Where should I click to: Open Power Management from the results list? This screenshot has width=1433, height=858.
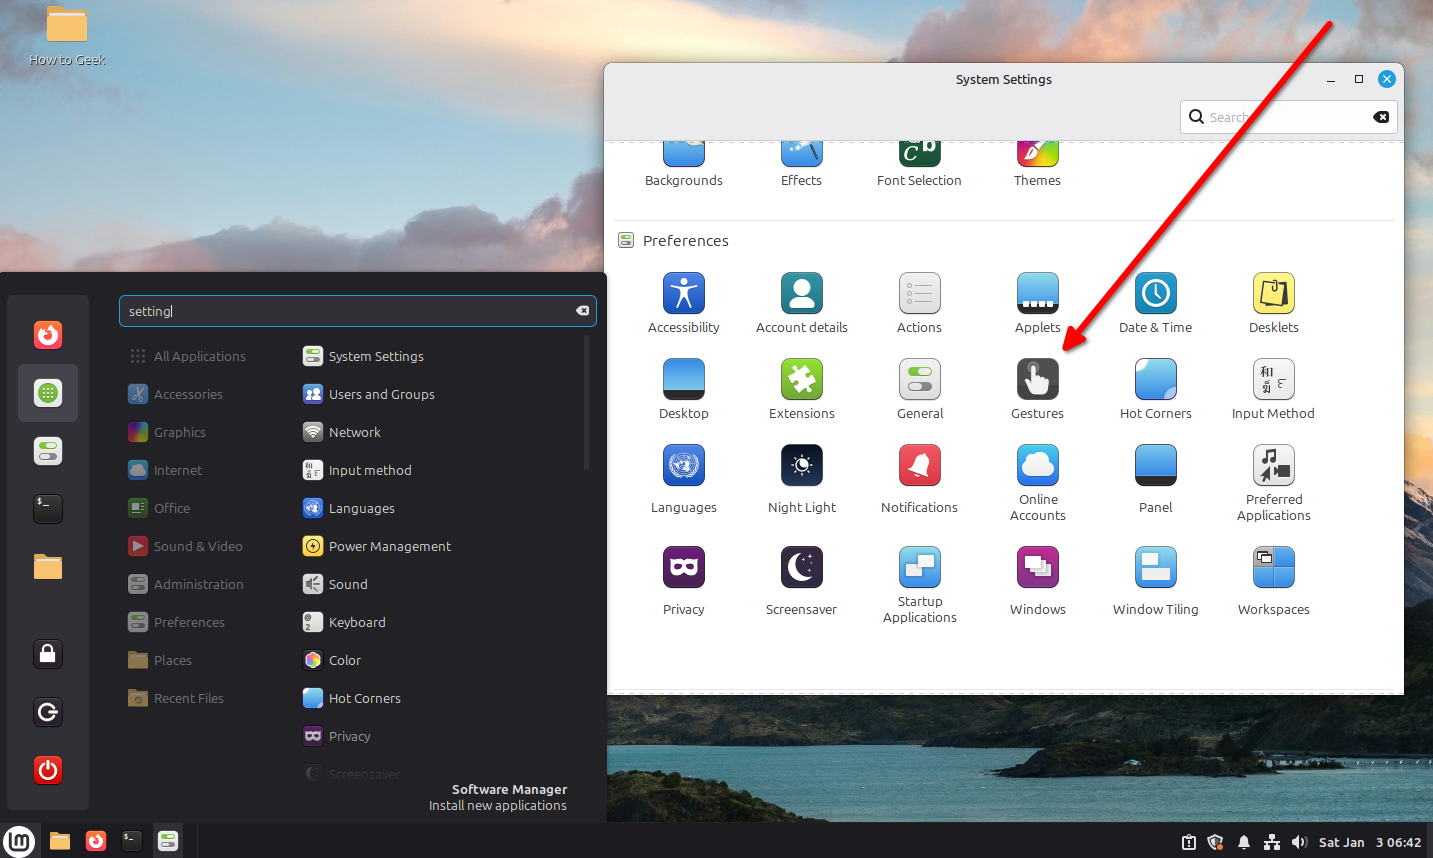pyautogui.click(x=388, y=546)
